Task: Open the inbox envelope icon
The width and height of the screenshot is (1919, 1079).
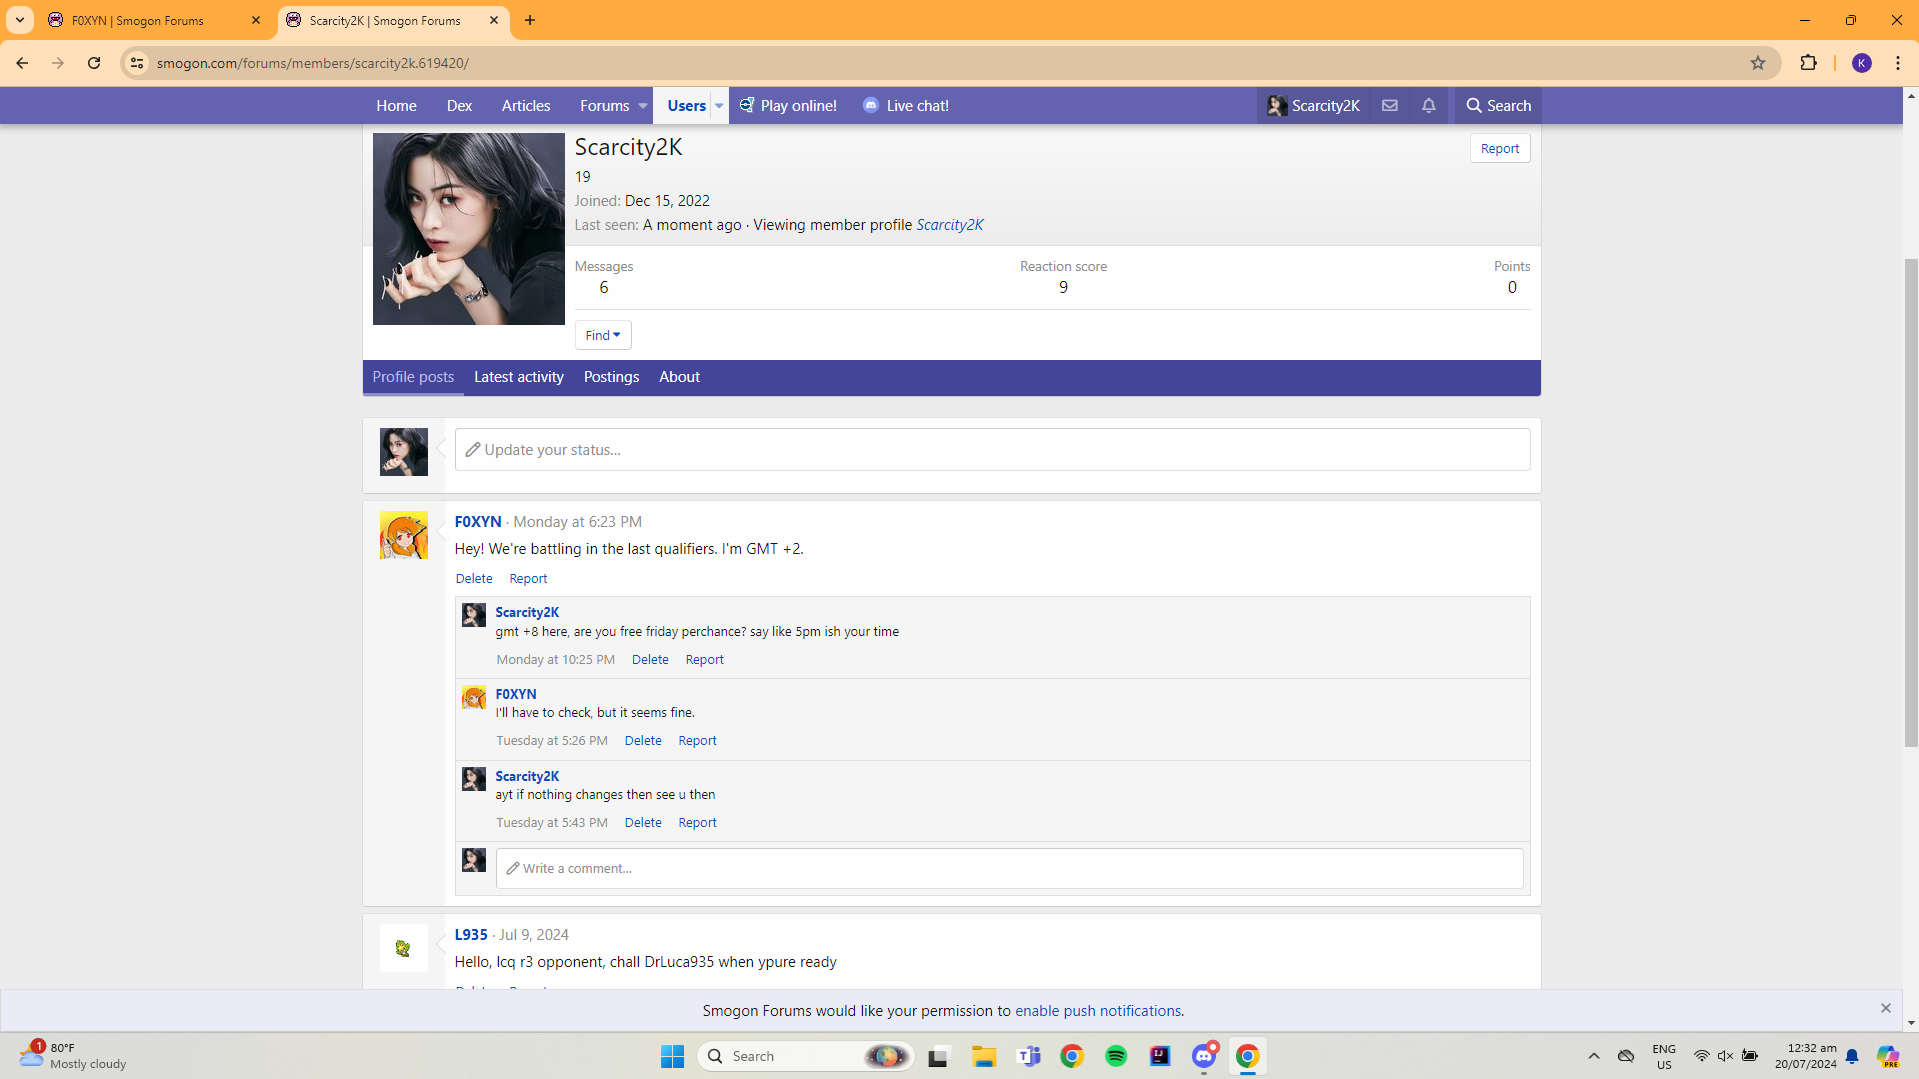Action: coord(1389,105)
